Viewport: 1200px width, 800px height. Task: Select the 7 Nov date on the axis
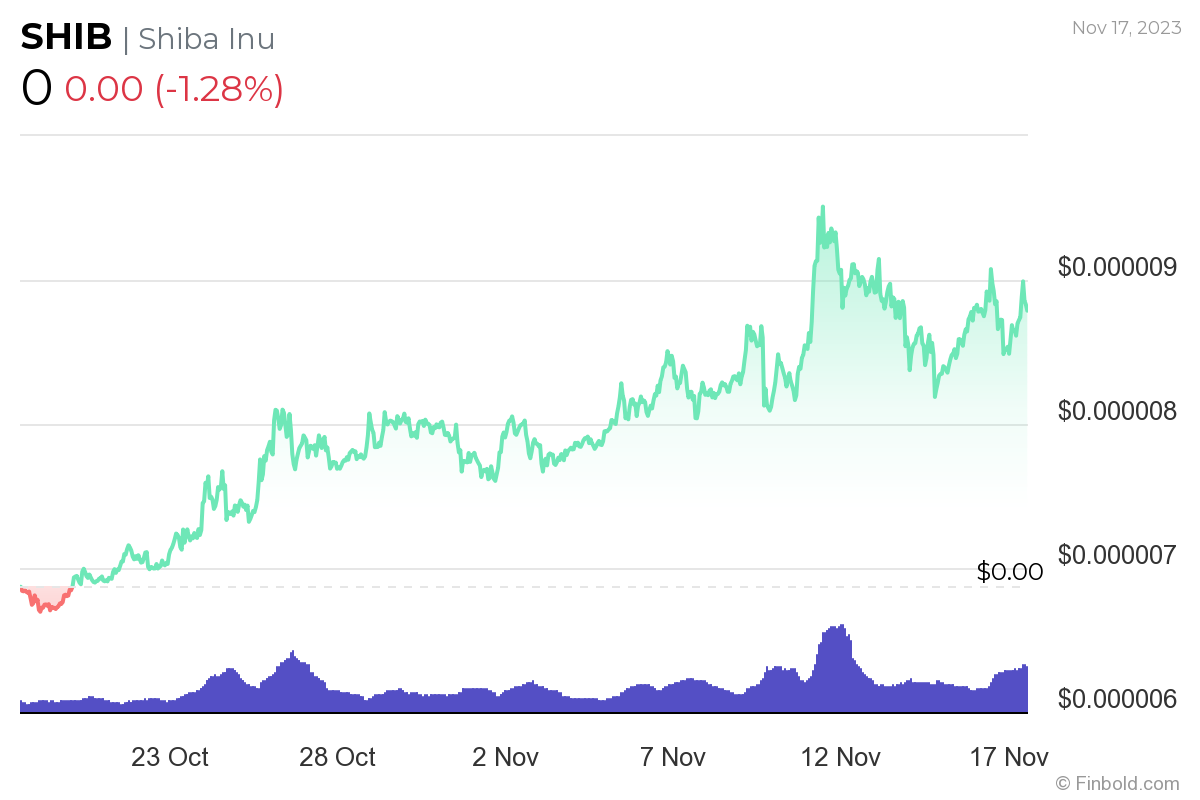pyautogui.click(x=673, y=757)
